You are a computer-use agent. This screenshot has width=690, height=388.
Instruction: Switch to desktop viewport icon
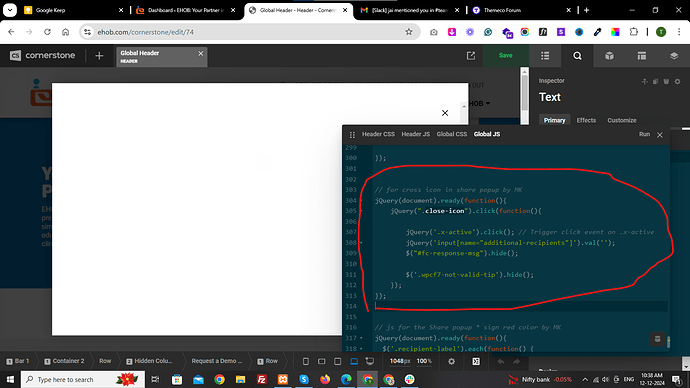point(370,361)
